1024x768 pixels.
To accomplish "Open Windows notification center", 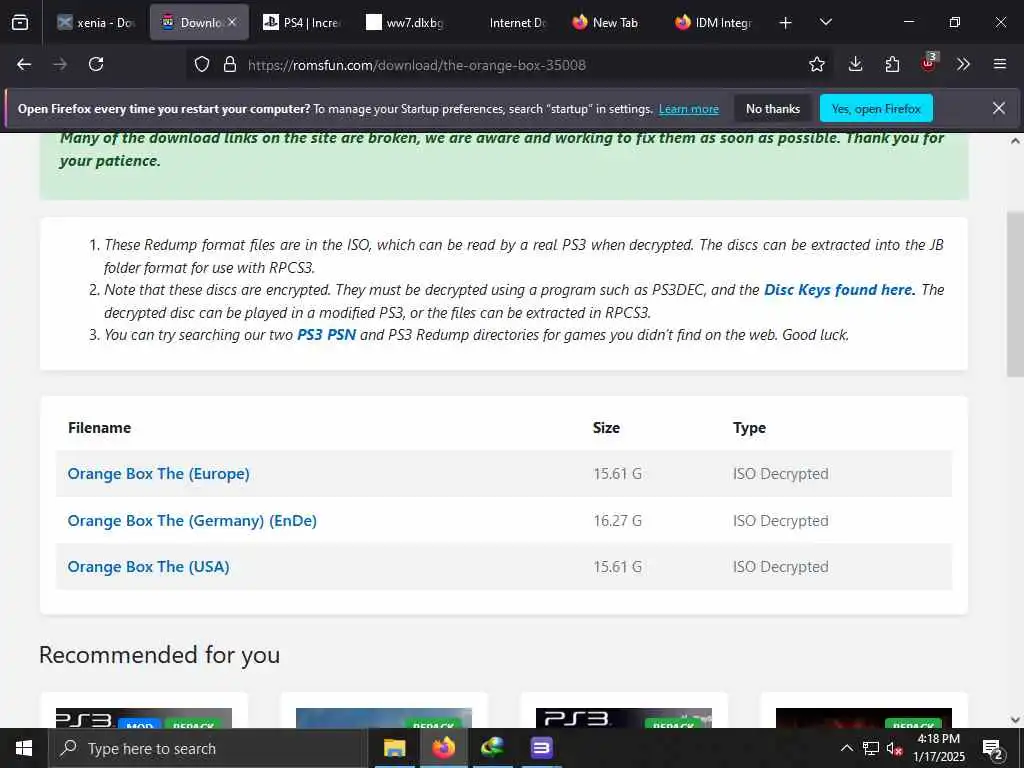I will (993, 749).
